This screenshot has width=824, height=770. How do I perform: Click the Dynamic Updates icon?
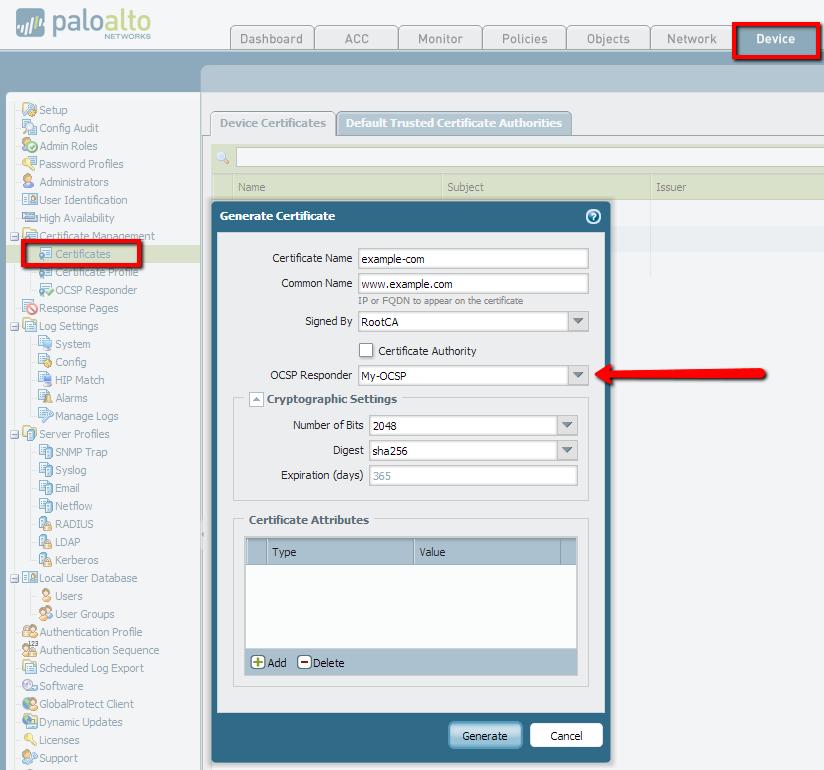30,721
